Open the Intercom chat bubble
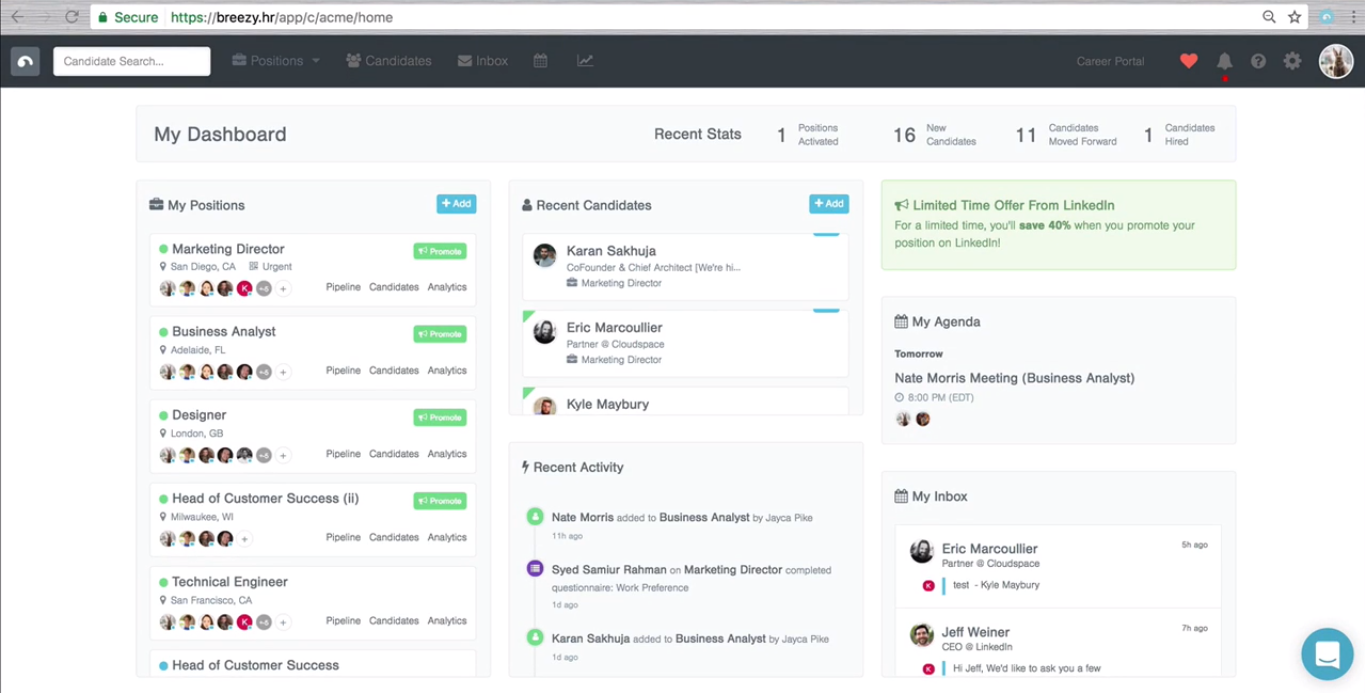Screen dimensions: 1365x693 point(1327,654)
